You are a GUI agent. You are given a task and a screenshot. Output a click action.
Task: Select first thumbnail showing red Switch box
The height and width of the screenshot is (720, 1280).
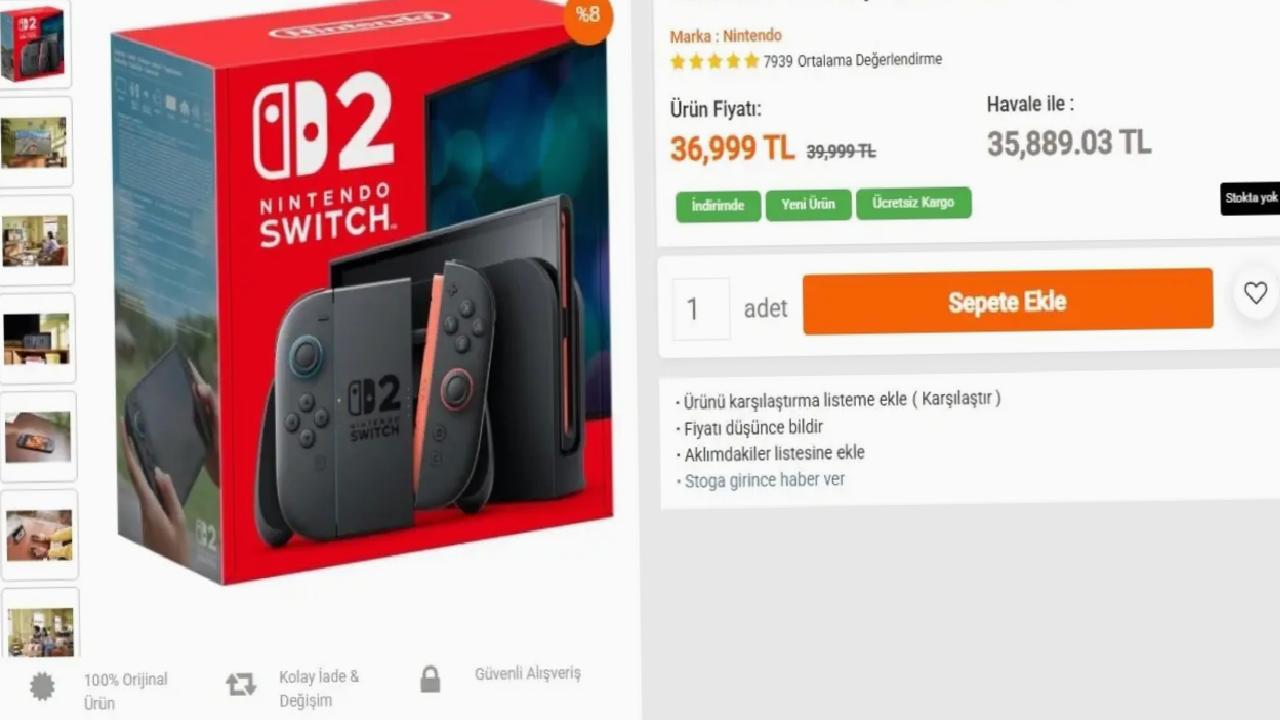click(x=36, y=43)
